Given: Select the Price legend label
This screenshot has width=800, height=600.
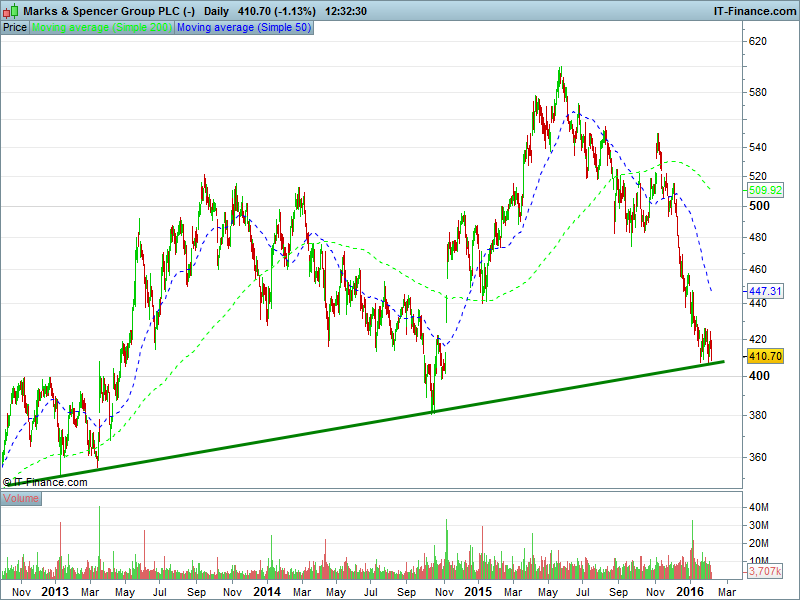Looking at the screenshot, I should pyautogui.click(x=15, y=28).
